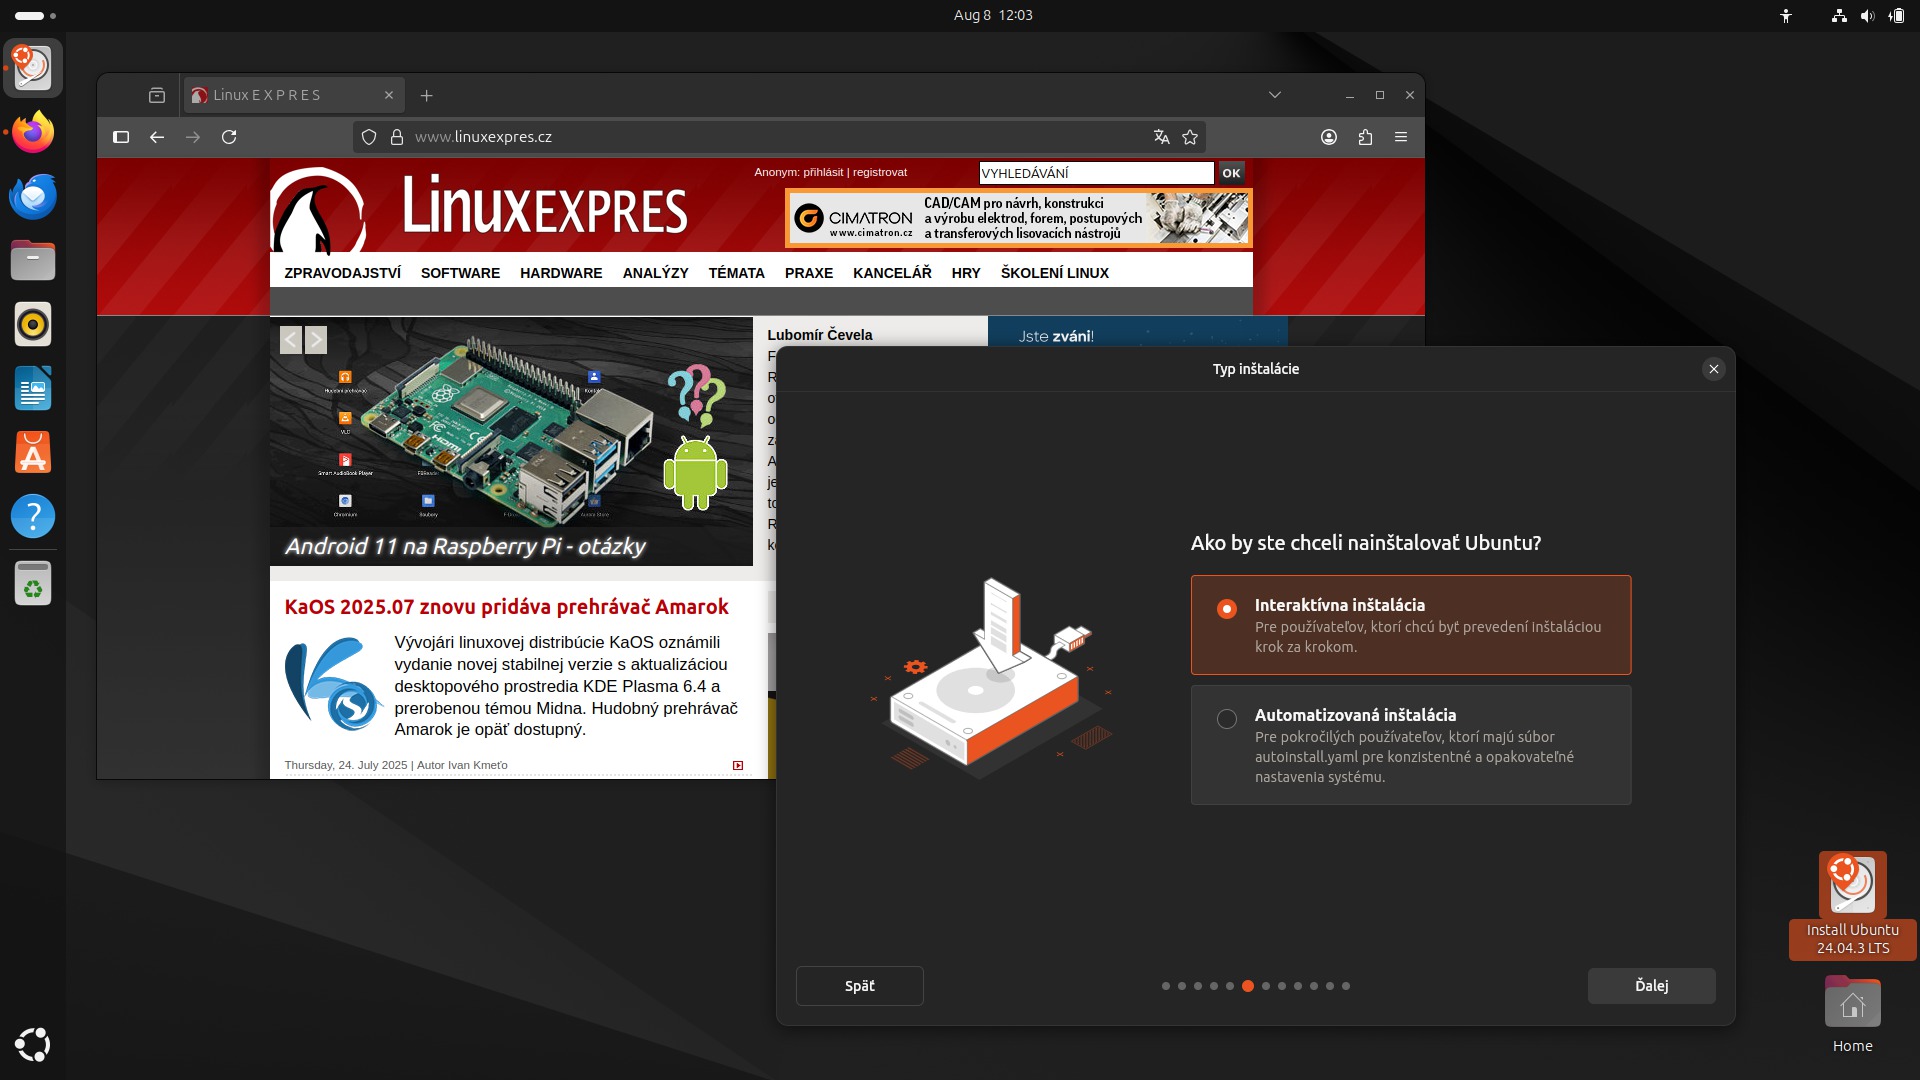Open Firefox hamburger application menu
This screenshot has height=1080, width=1920.
coord(1401,137)
